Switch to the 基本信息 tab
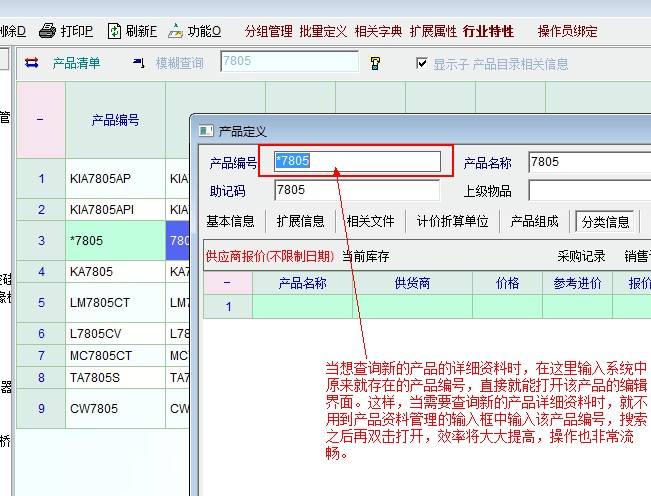The height and width of the screenshot is (496, 651). point(230,221)
